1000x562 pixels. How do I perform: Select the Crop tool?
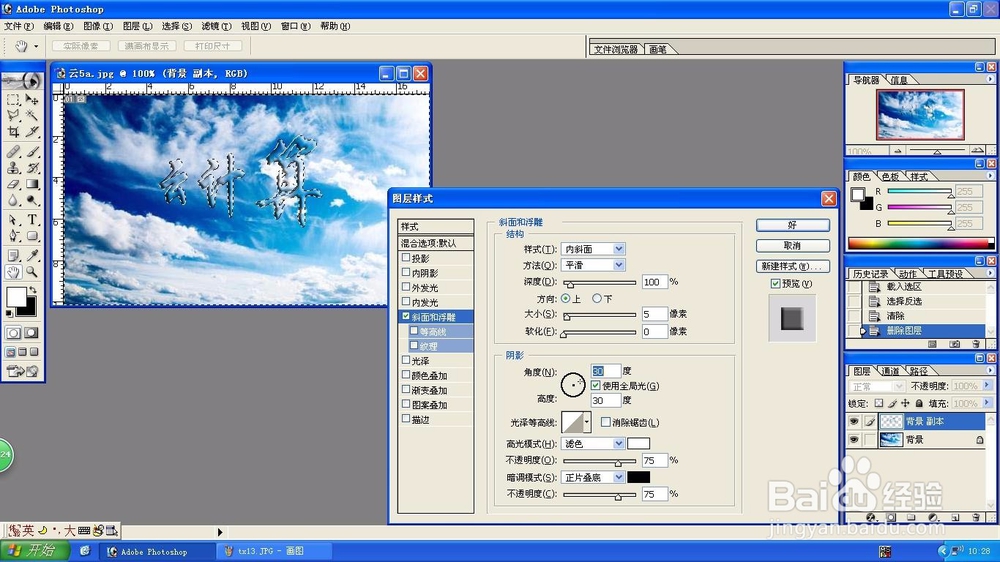coord(13,131)
